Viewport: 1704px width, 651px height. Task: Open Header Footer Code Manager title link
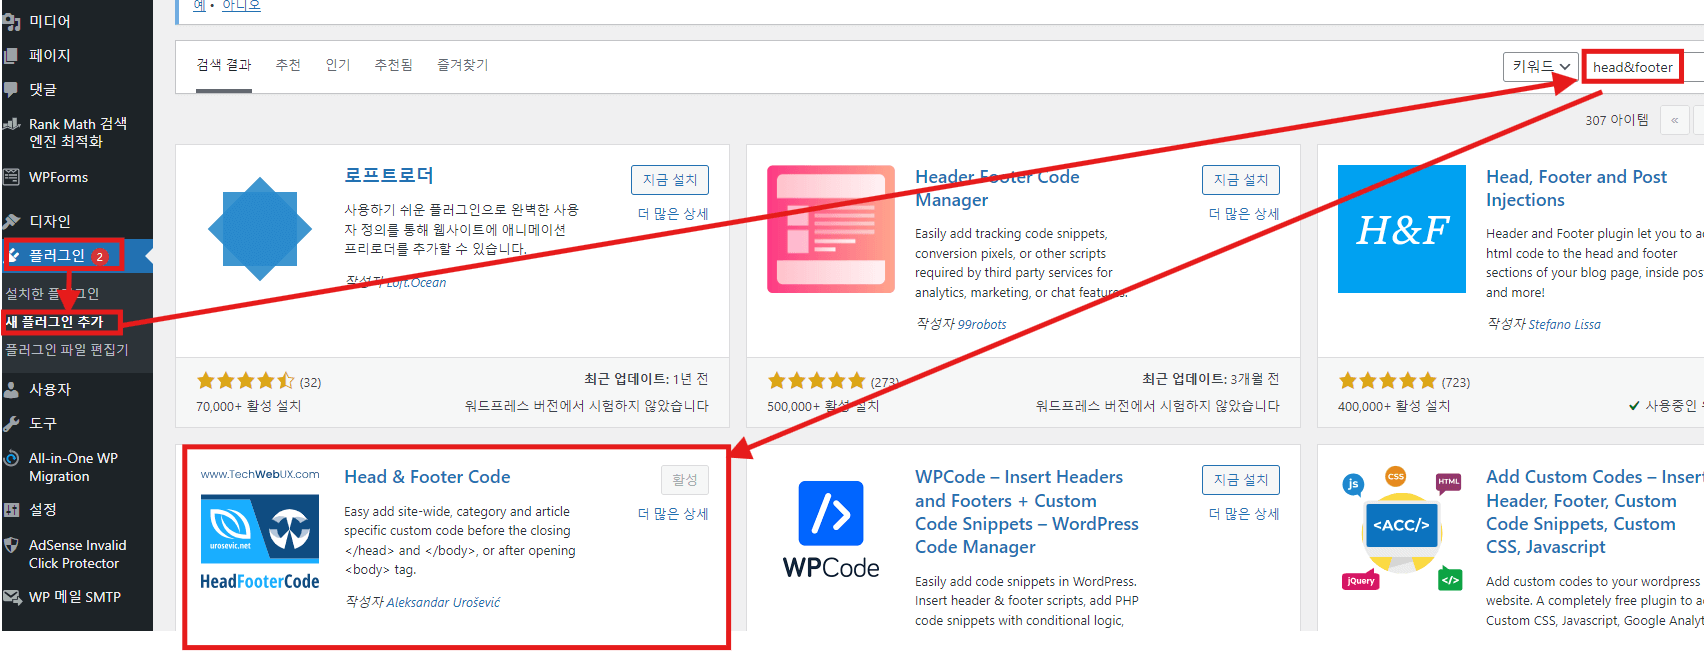[997, 188]
